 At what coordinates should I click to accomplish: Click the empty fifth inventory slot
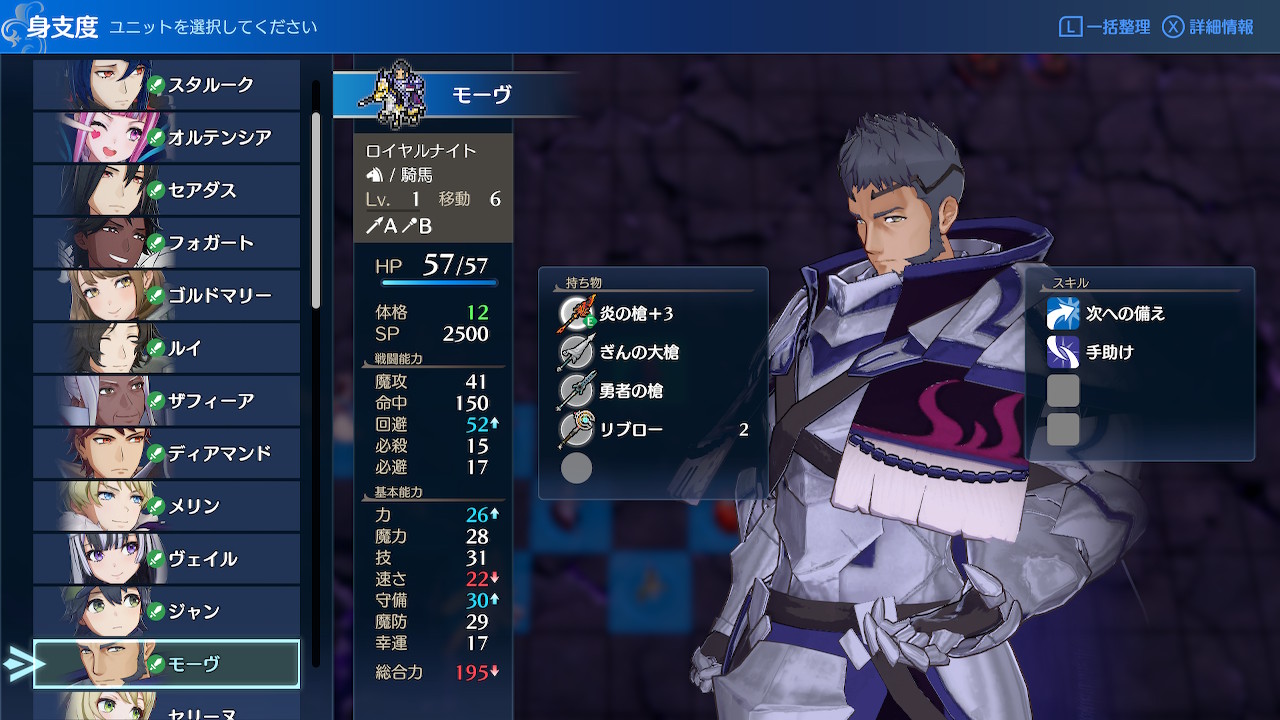[x=576, y=468]
